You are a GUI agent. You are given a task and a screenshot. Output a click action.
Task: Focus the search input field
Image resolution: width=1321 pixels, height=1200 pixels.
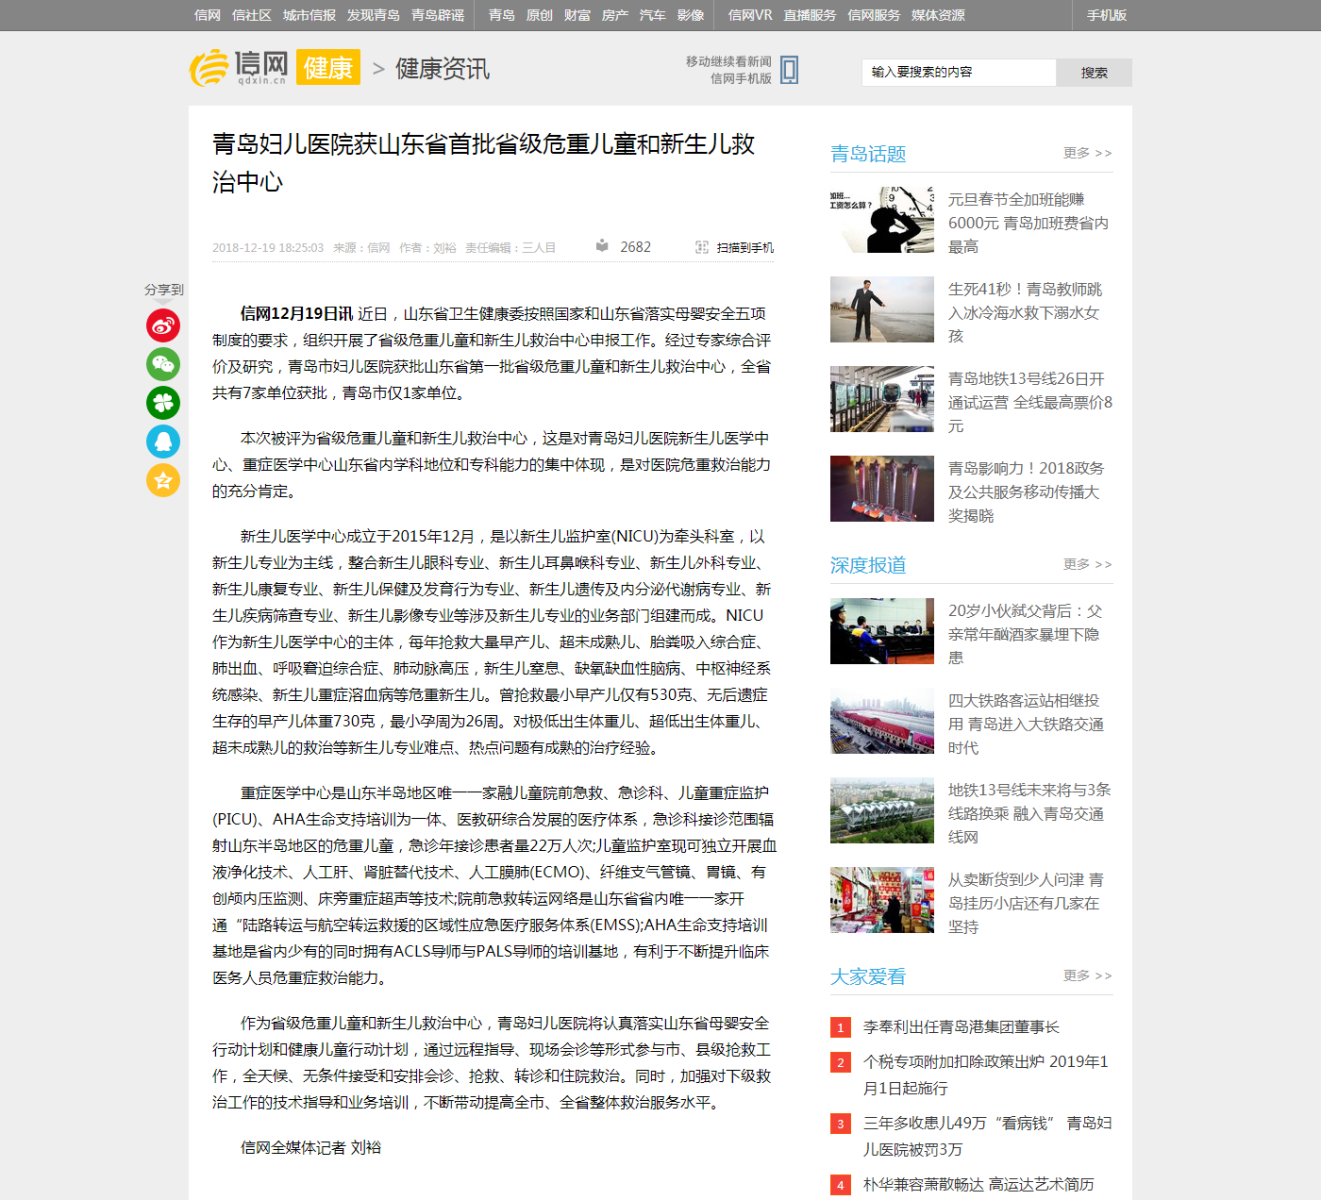pos(958,72)
